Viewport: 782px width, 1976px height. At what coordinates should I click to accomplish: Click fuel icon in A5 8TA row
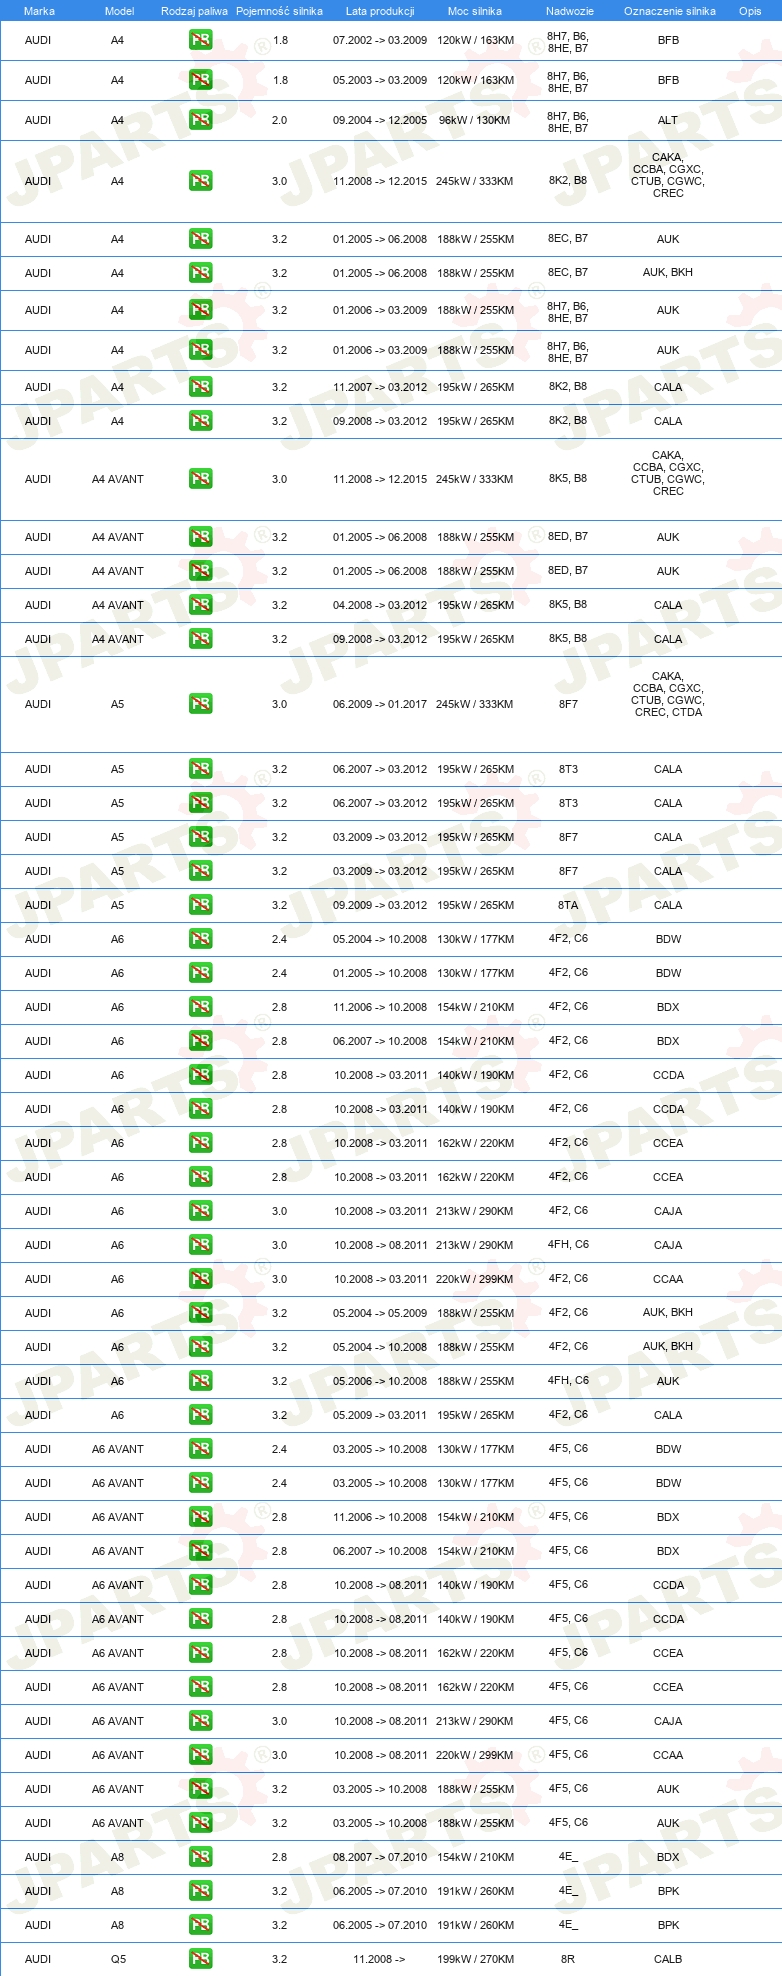tap(200, 905)
